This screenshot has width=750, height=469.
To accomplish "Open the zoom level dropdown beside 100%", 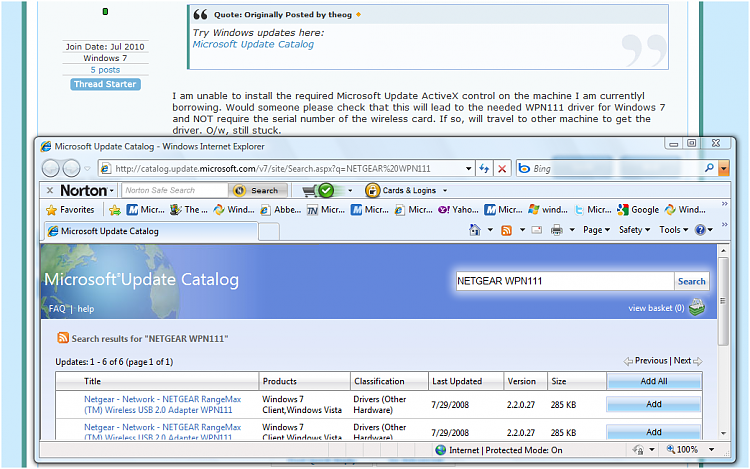I will [x=711, y=449].
